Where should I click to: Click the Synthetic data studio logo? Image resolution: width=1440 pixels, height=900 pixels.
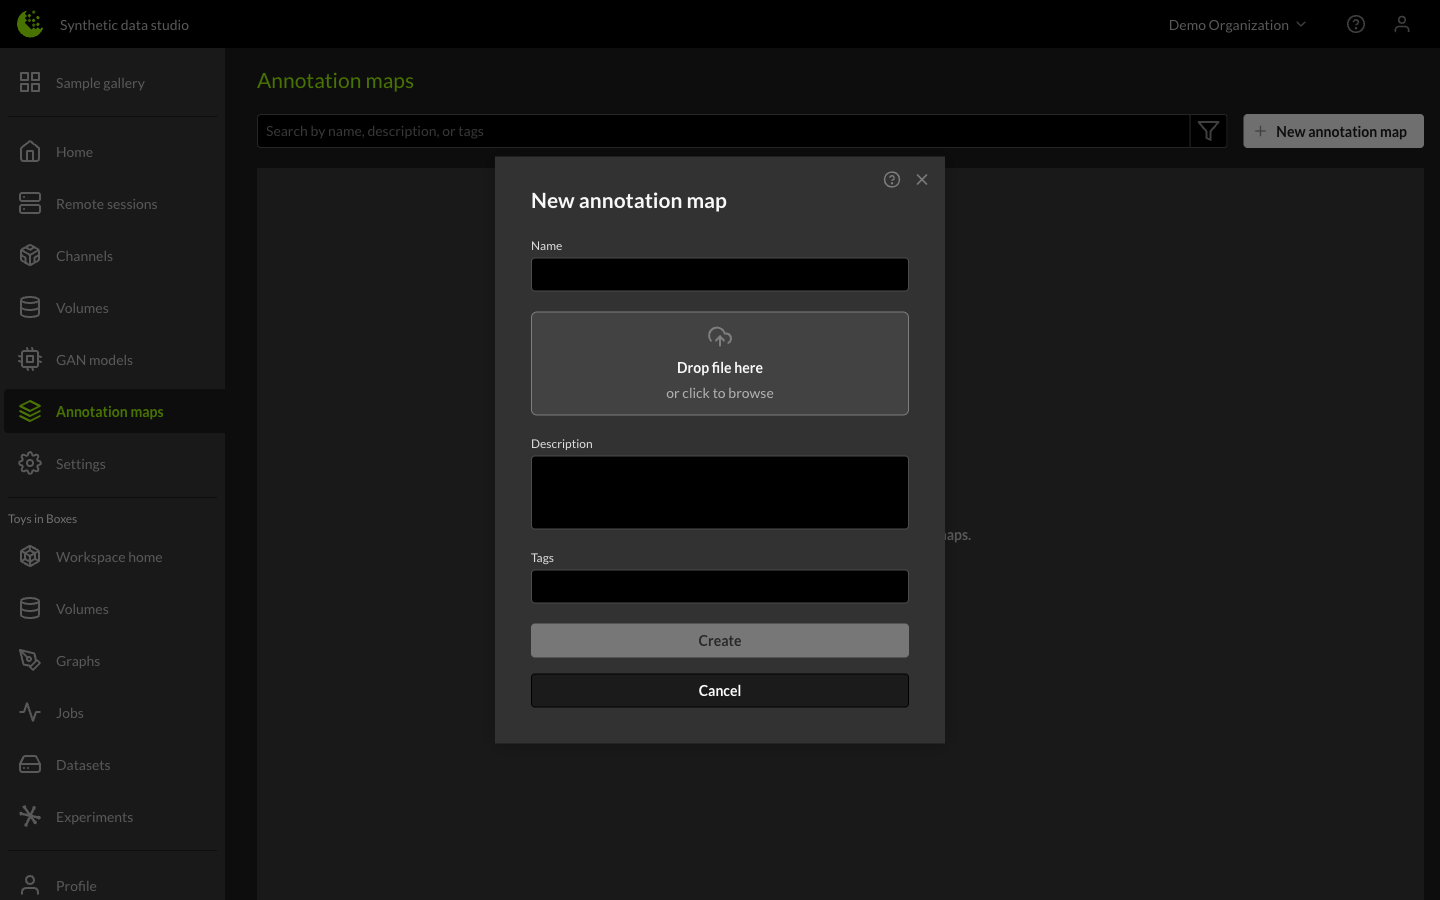point(29,23)
